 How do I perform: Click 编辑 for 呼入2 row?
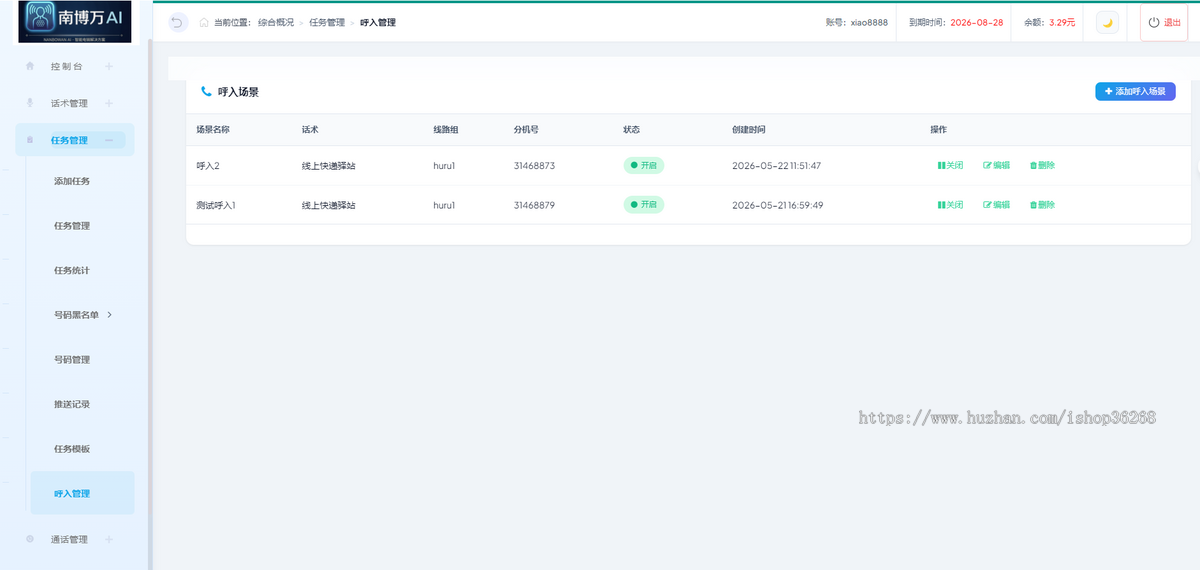coord(997,165)
